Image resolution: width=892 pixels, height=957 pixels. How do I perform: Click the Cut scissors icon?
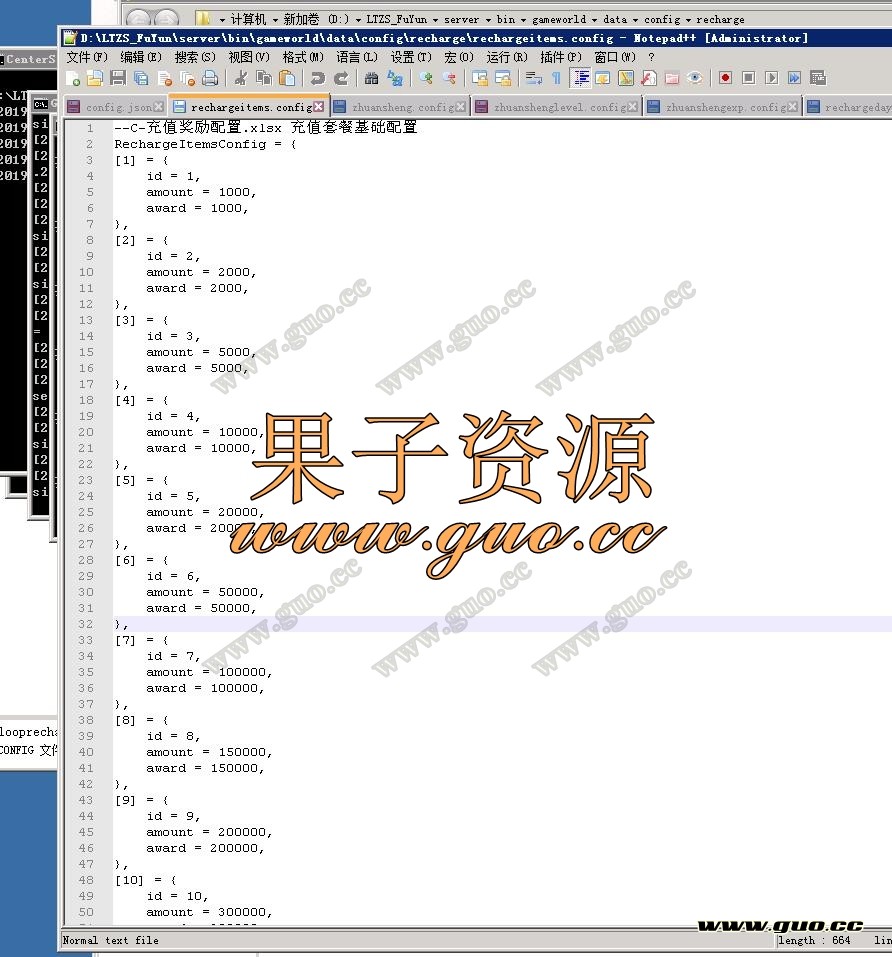[241, 78]
